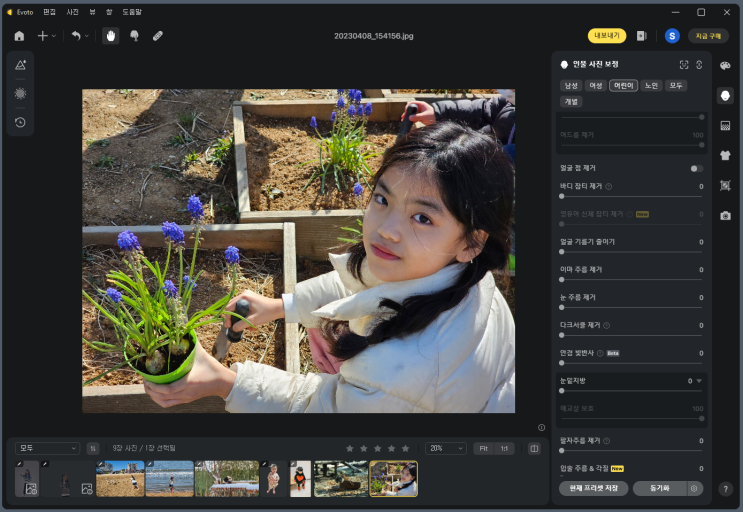Click the sort order icon next to 모두 filter
Screen dimensions: 743x512
93,448
